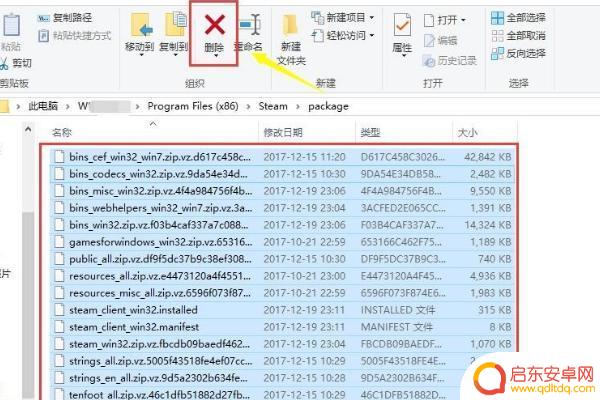Select file bins_cef_win32_win7.zip.vz

(x=284, y=157)
